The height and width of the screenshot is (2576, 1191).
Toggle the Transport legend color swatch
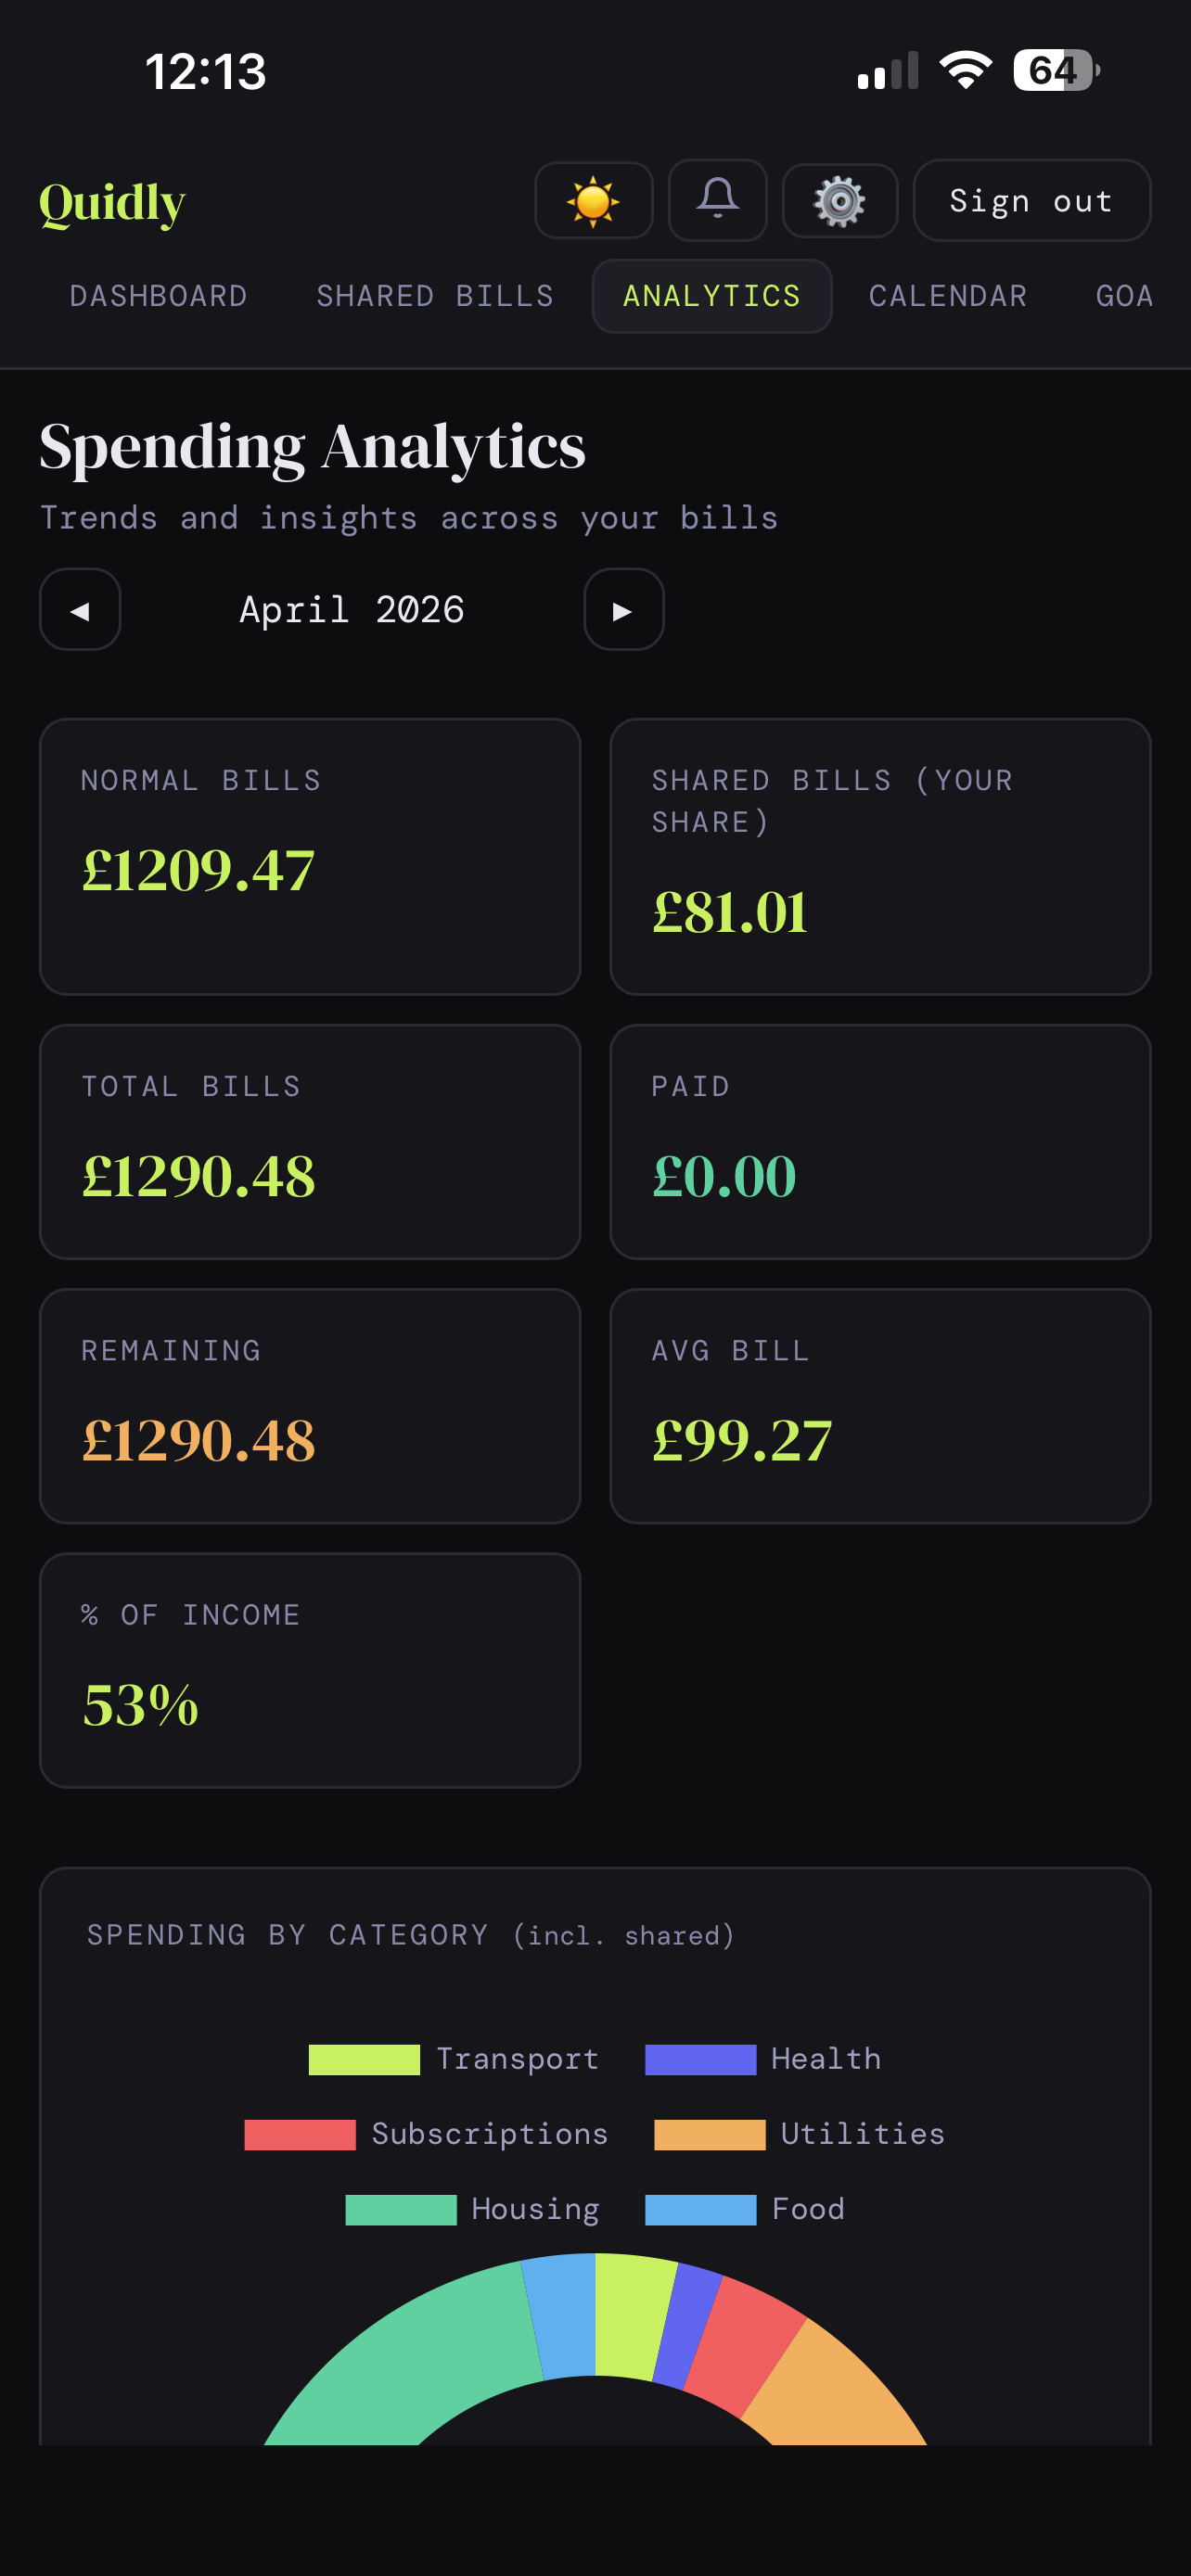click(364, 2059)
